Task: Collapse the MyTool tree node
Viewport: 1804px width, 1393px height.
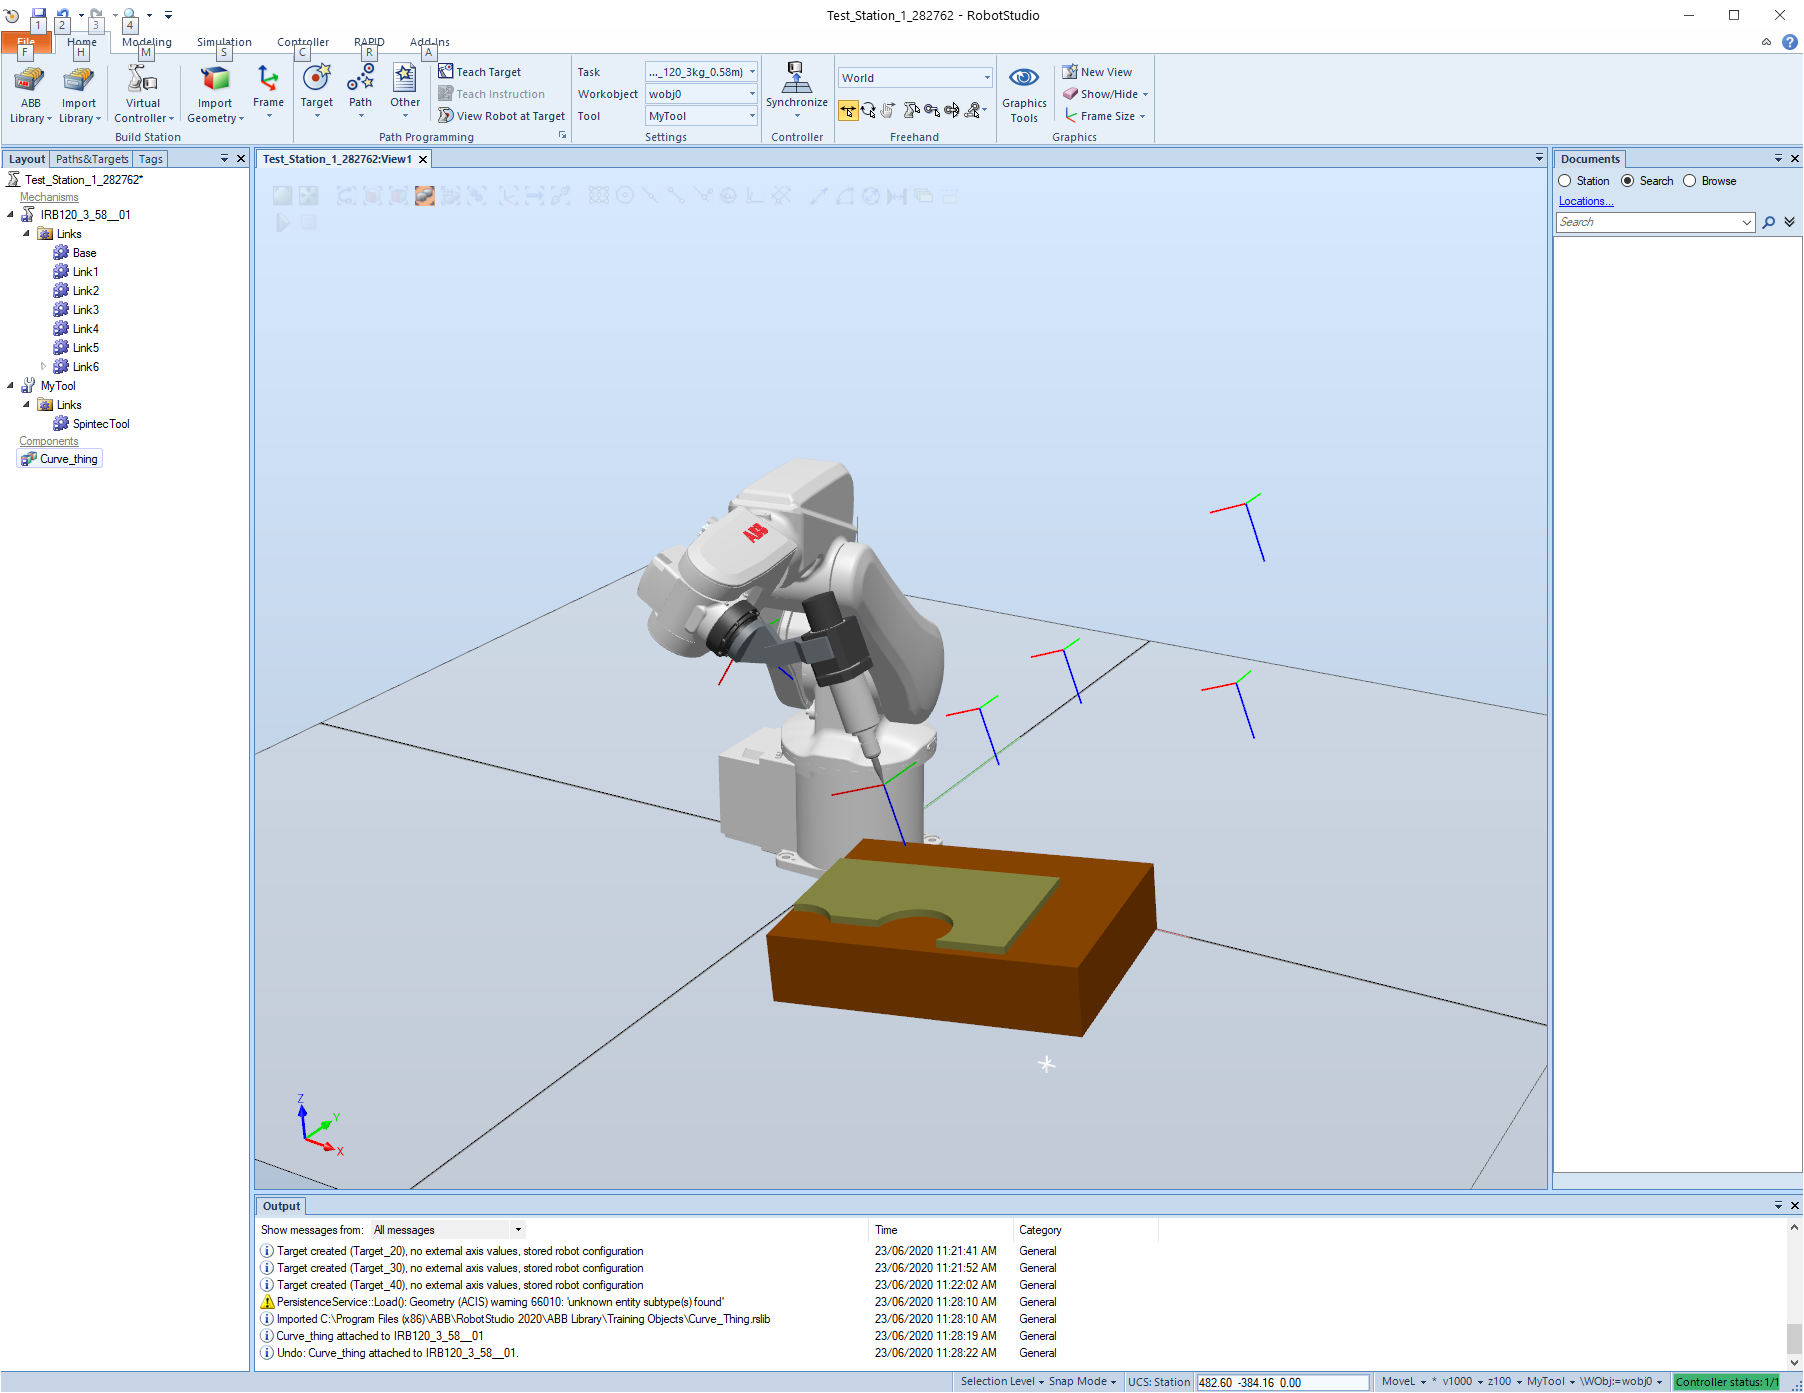Action: point(11,386)
